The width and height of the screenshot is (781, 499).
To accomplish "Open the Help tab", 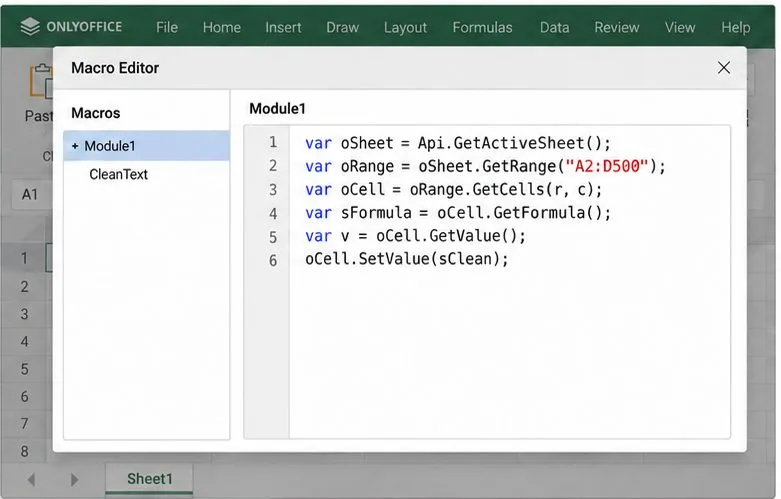I will pos(735,27).
